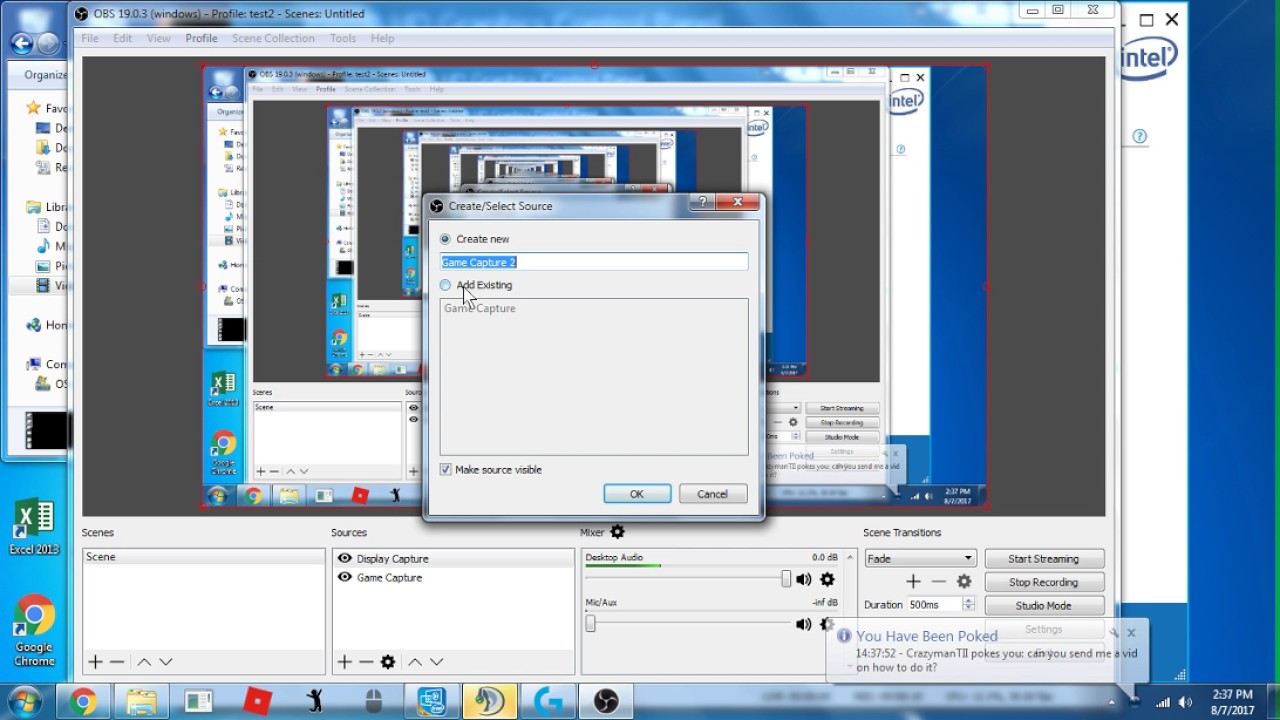Open the Profile menu in OBS
Image resolution: width=1280 pixels, height=720 pixels.
tap(201, 38)
